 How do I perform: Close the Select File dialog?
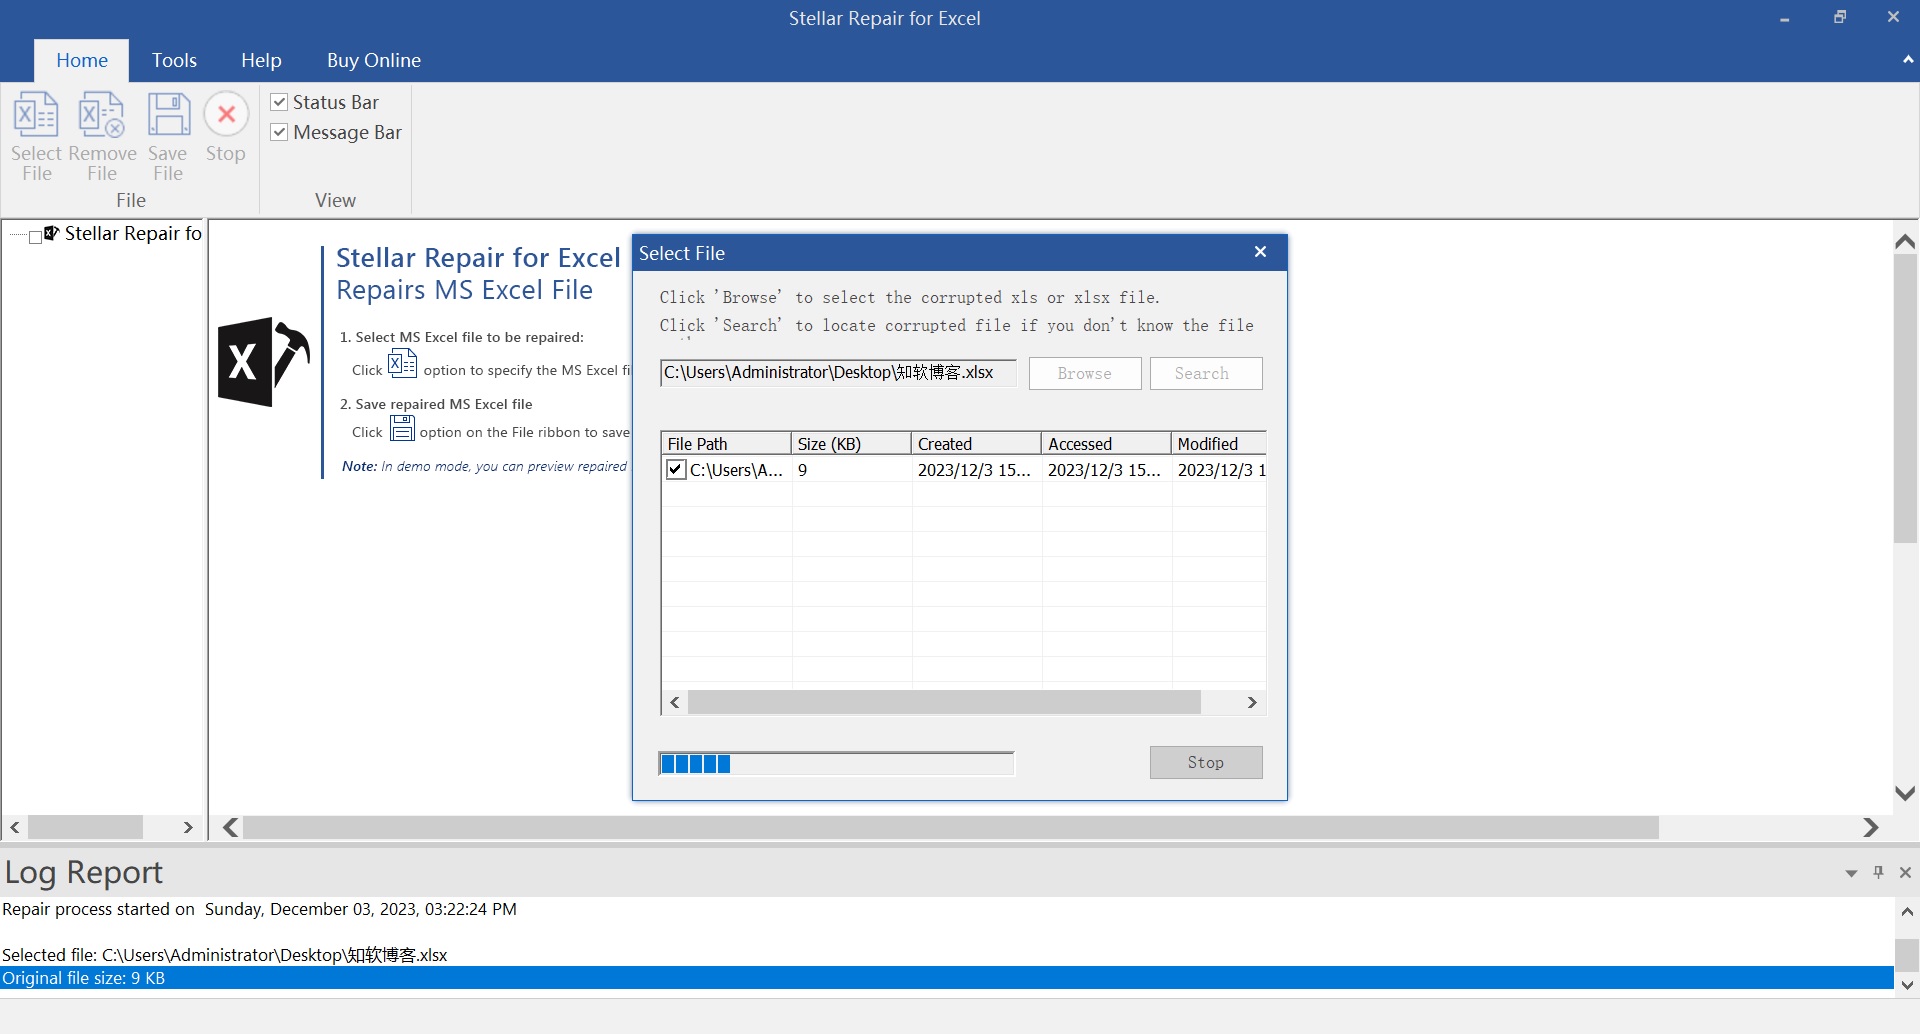[1260, 252]
